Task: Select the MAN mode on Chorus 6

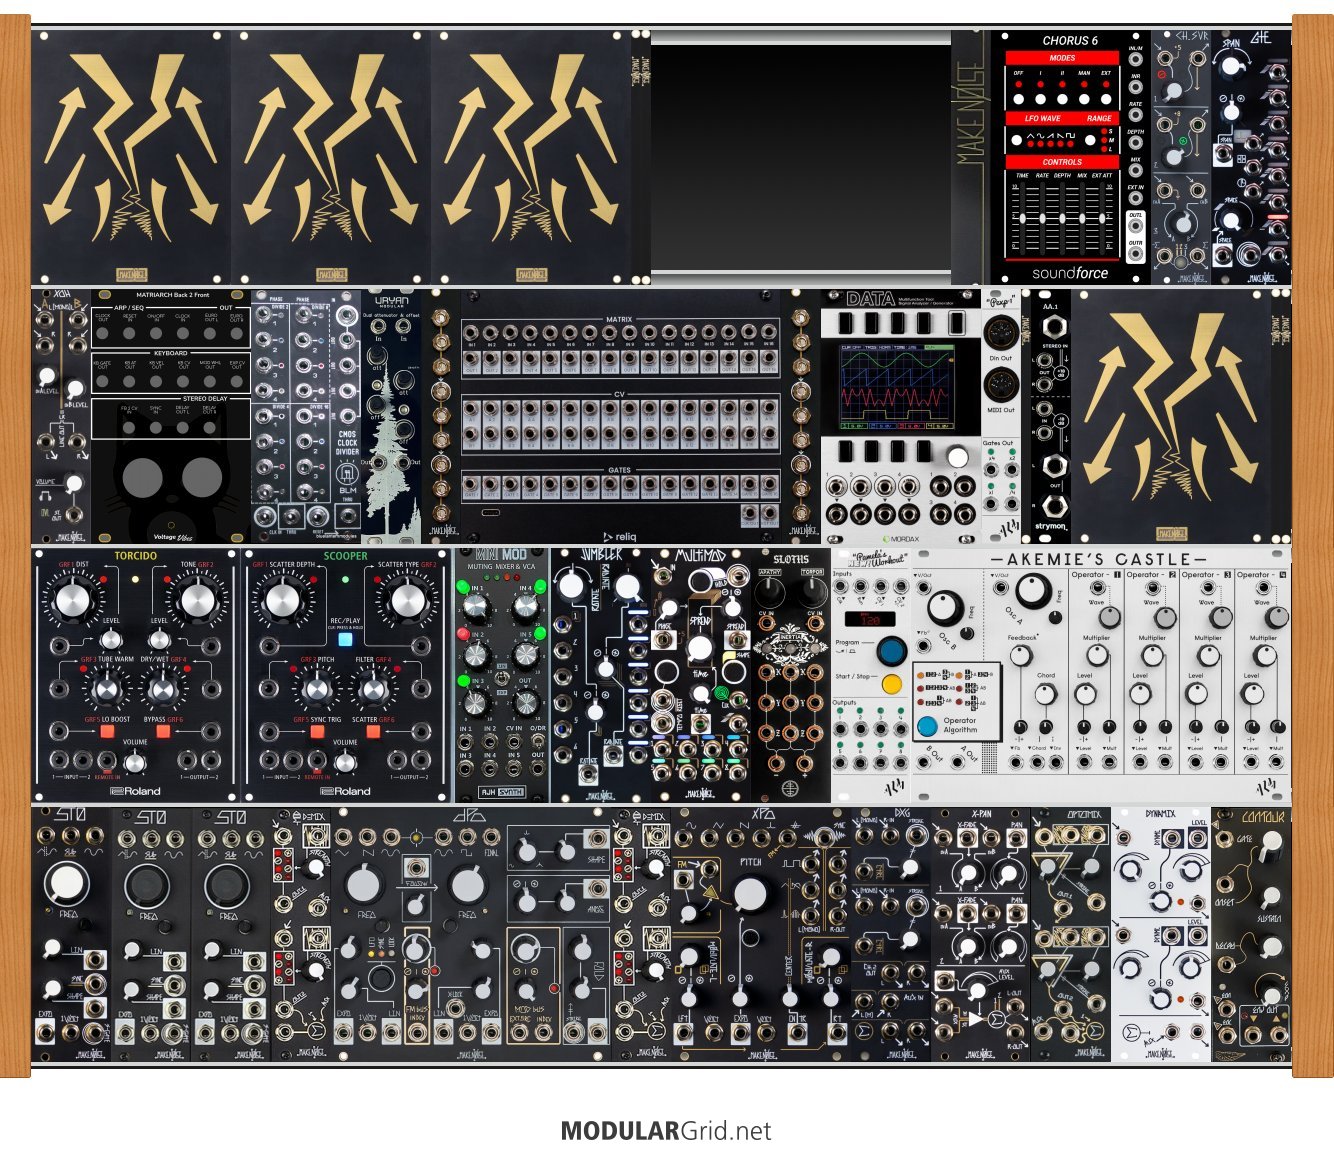Action: pos(1084,99)
